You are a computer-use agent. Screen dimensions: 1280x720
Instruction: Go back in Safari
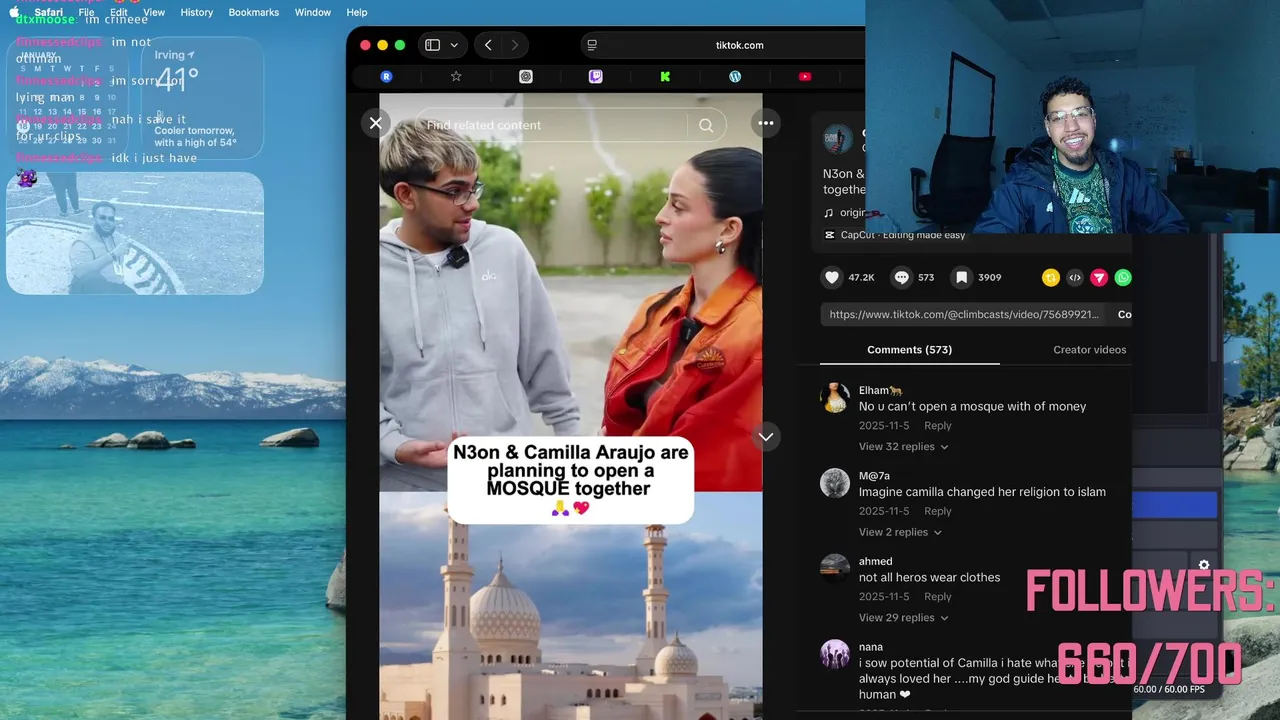(x=488, y=45)
